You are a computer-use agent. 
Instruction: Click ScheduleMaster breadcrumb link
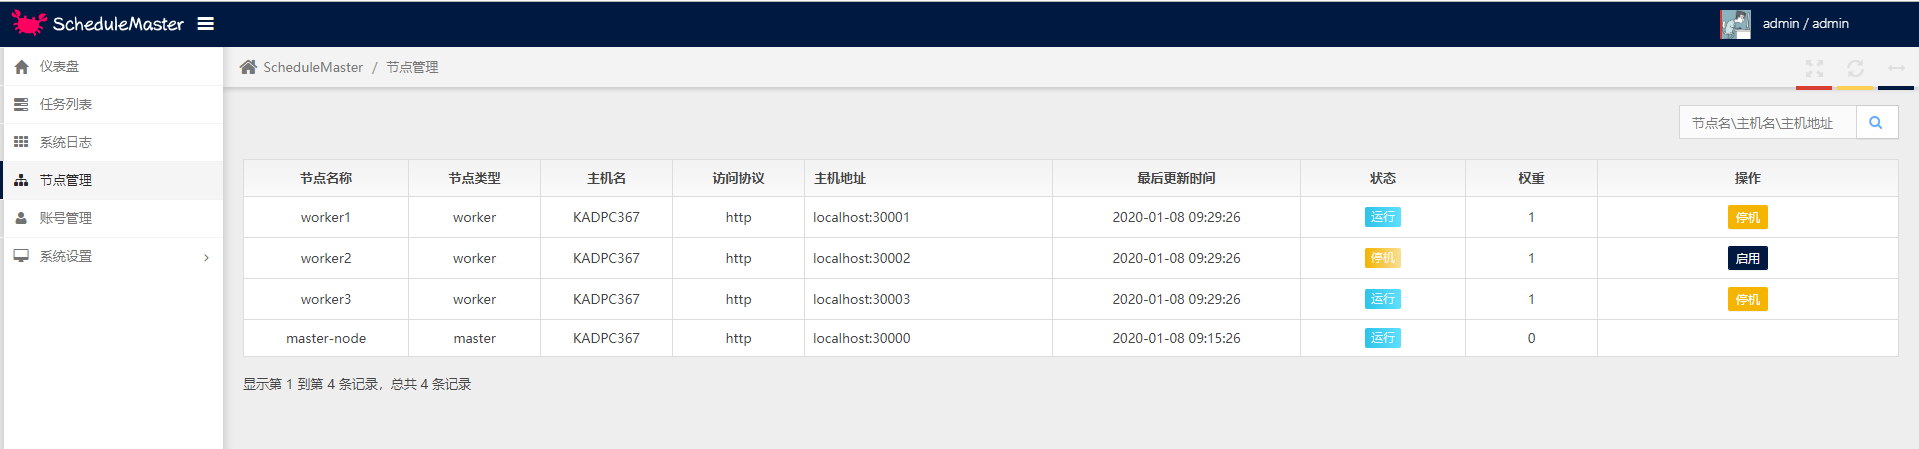tap(313, 67)
